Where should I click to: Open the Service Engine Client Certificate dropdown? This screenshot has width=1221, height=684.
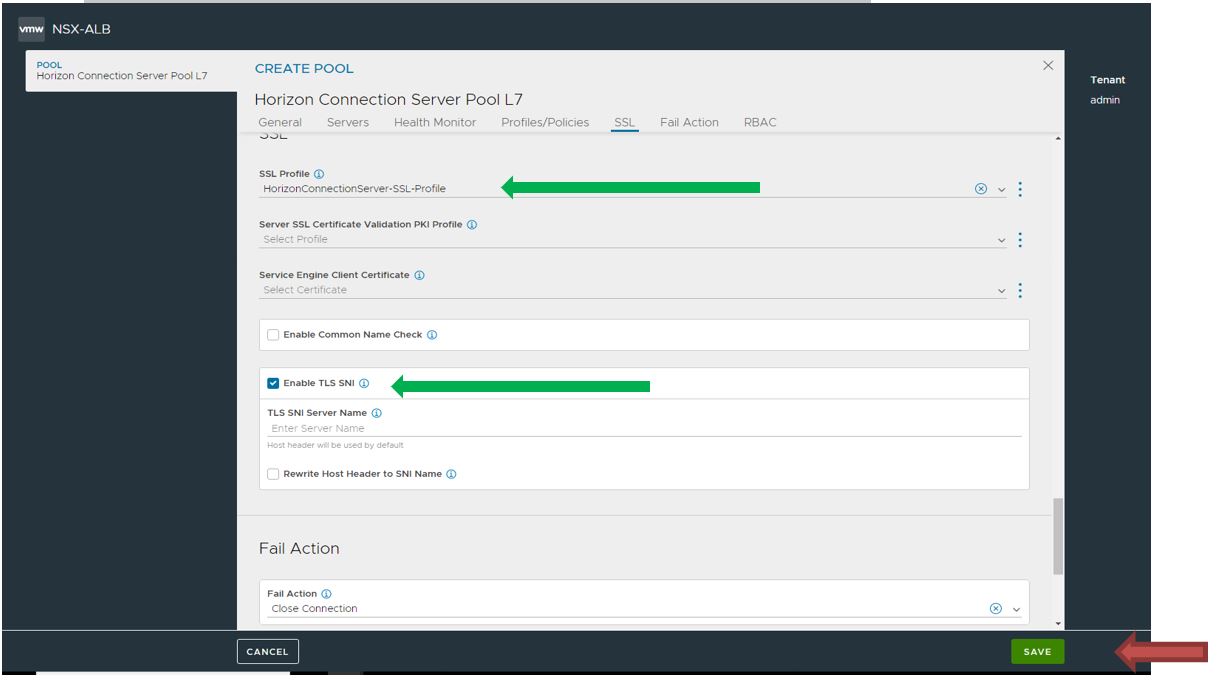pyautogui.click(x=1002, y=291)
